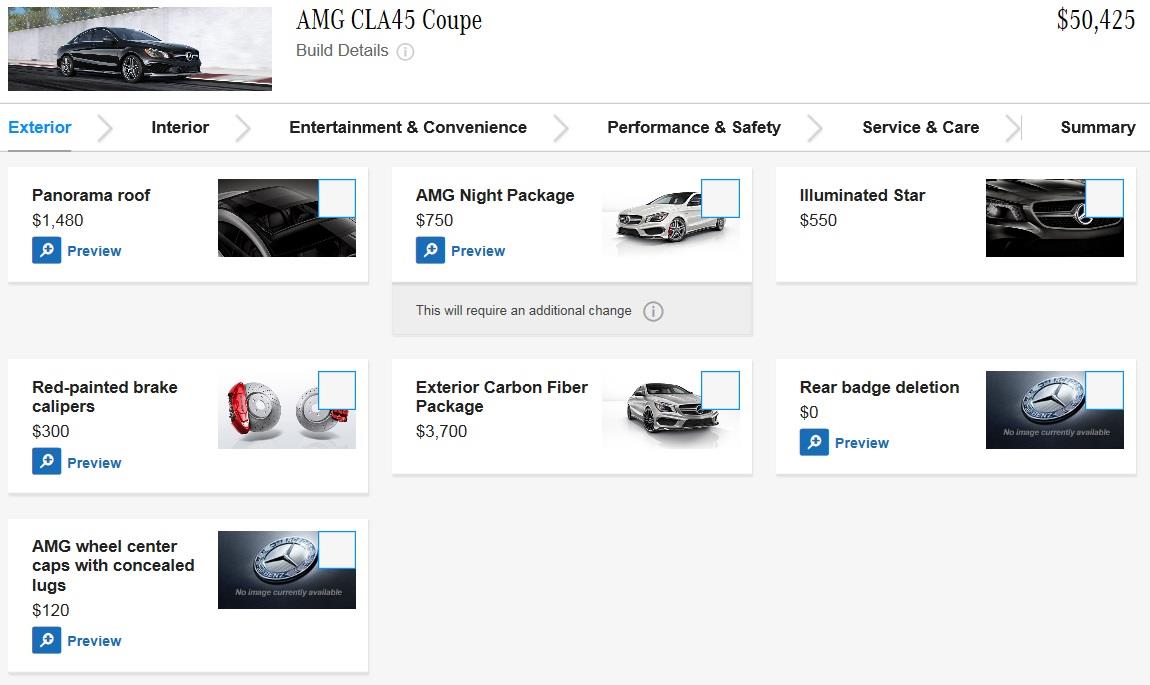
Task: Click the AMG CLA45 Coupe car image
Action: coord(139,49)
